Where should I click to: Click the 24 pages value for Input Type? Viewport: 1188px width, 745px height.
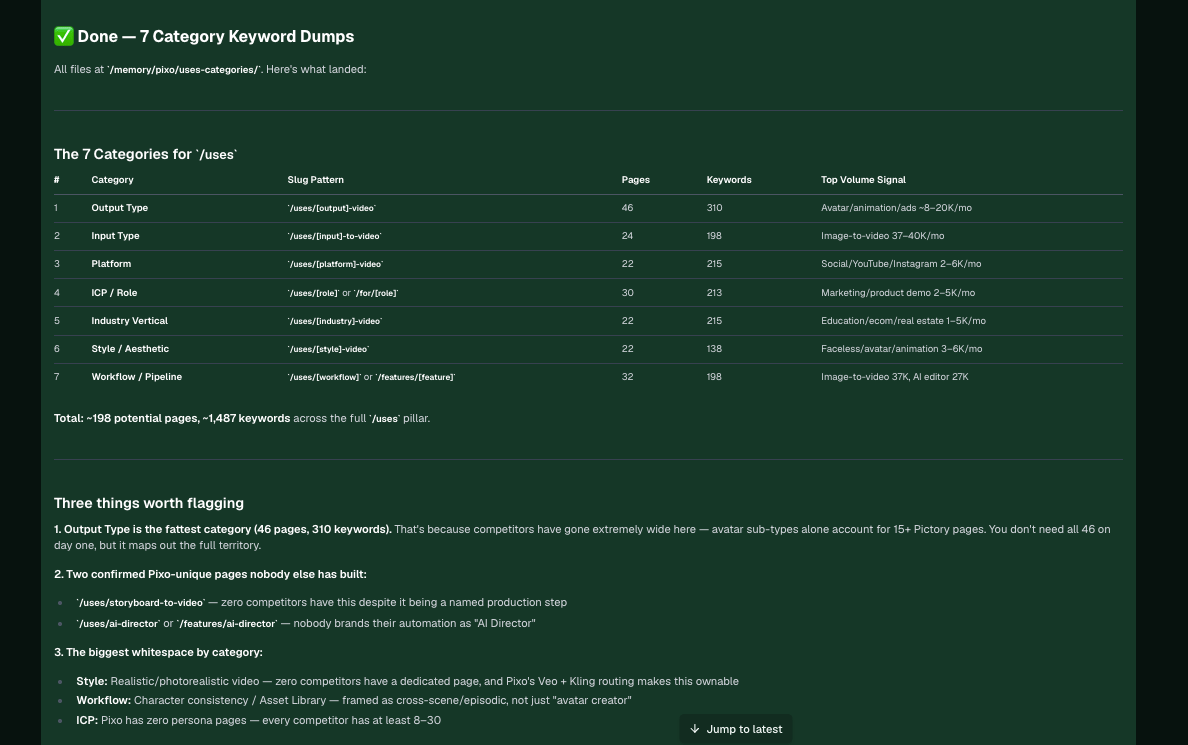627,236
